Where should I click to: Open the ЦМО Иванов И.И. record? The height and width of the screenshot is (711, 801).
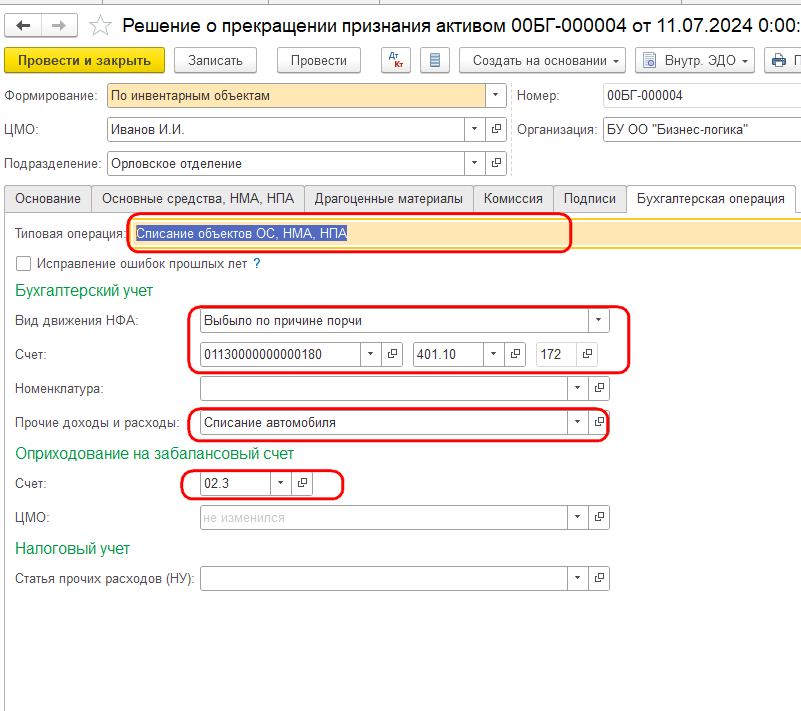(x=496, y=129)
